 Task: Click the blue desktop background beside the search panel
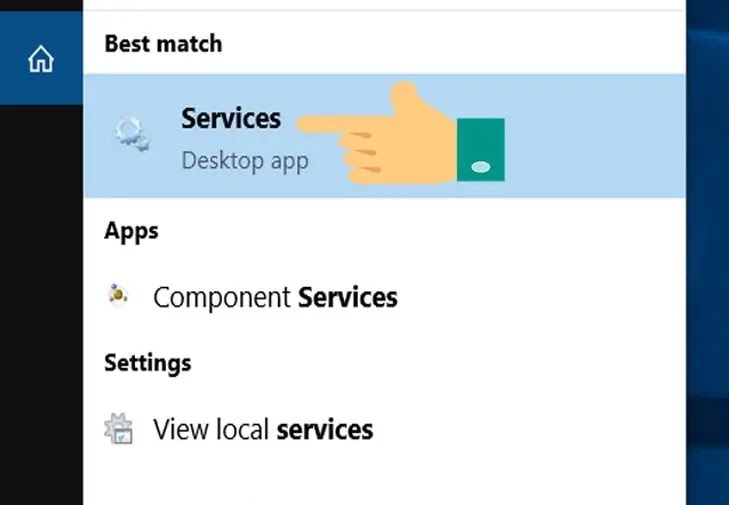click(x=707, y=252)
